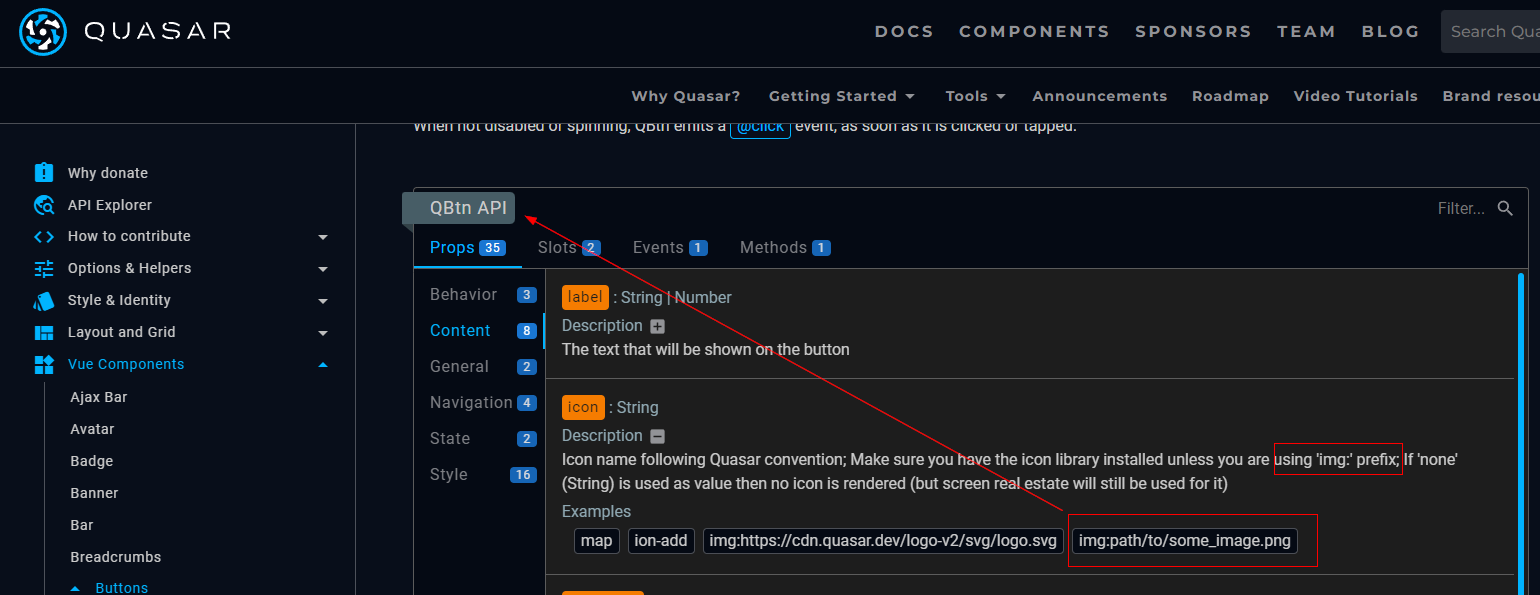The image size is (1540, 595).
Task: Open Badge component page
Action: (x=91, y=461)
